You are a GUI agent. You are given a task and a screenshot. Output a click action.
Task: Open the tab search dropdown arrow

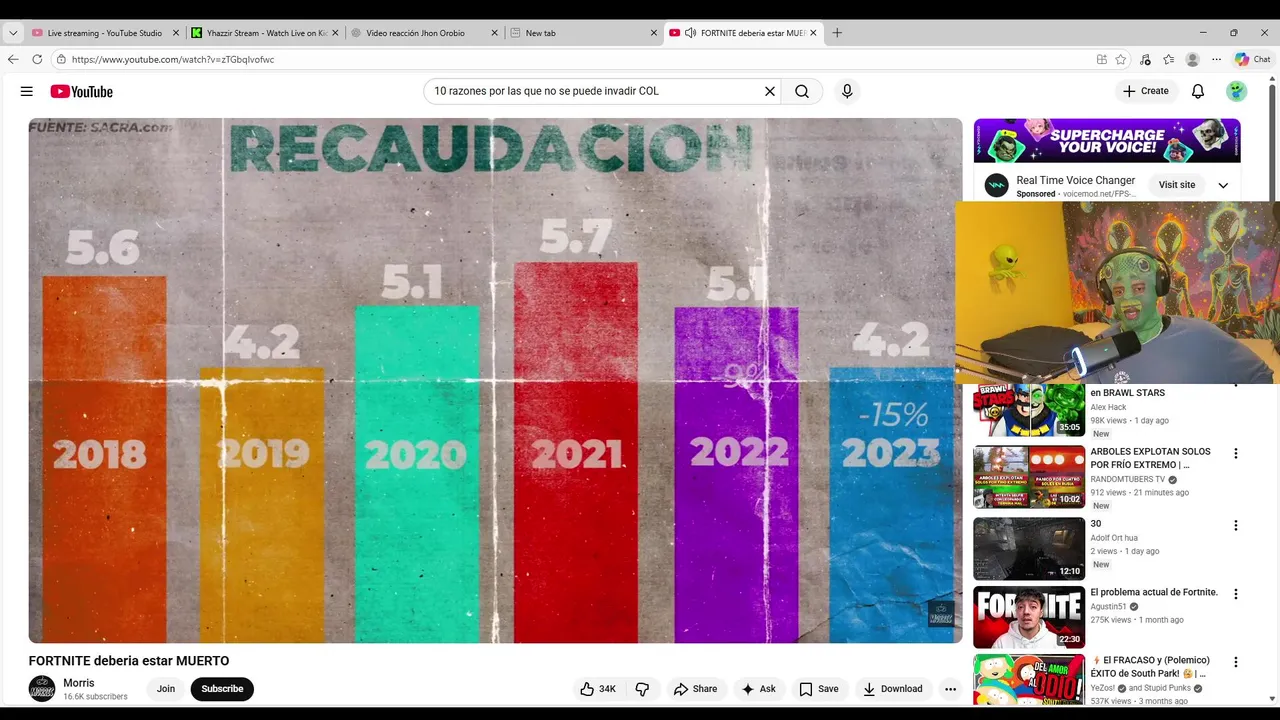(13, 33)
